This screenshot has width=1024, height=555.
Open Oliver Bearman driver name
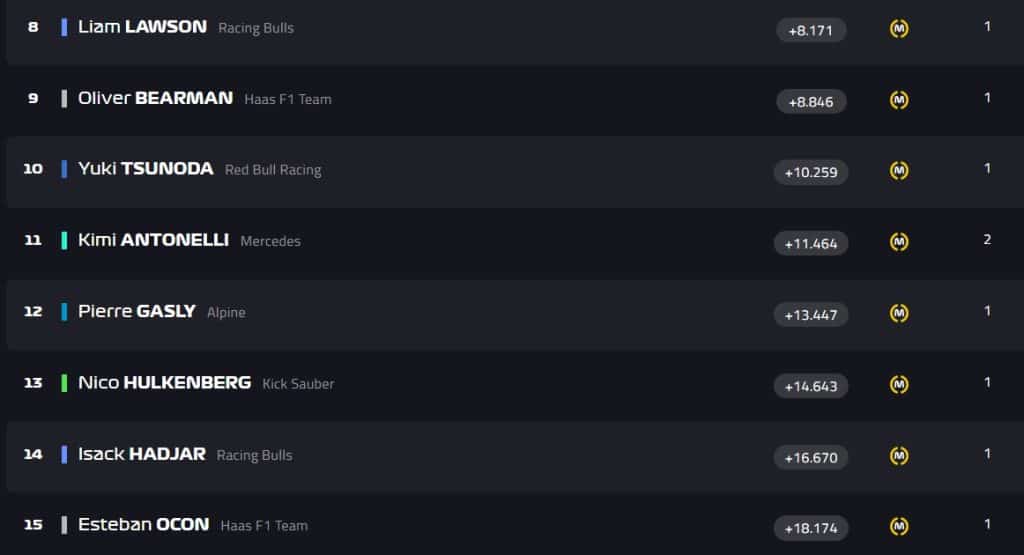[155, 98]
